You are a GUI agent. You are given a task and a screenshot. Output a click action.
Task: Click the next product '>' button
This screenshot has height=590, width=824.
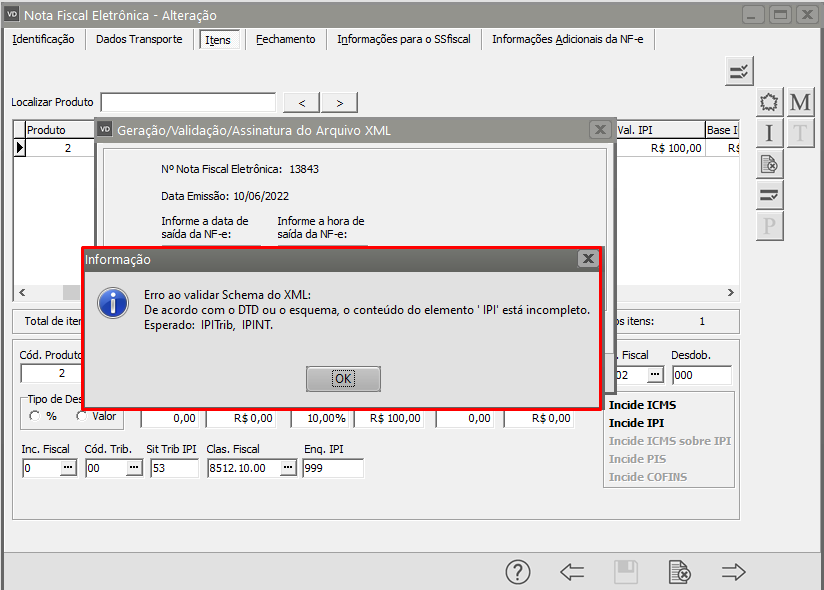click(x=339, y=102)
